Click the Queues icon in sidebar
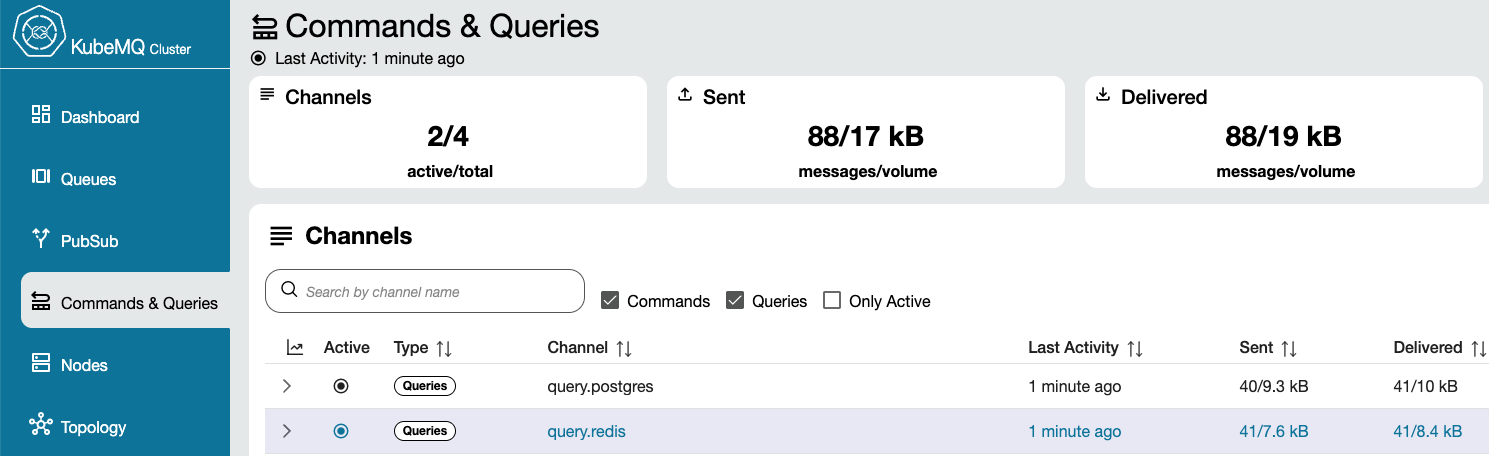Screen dimensions: 1489x456 click(41, 177)
